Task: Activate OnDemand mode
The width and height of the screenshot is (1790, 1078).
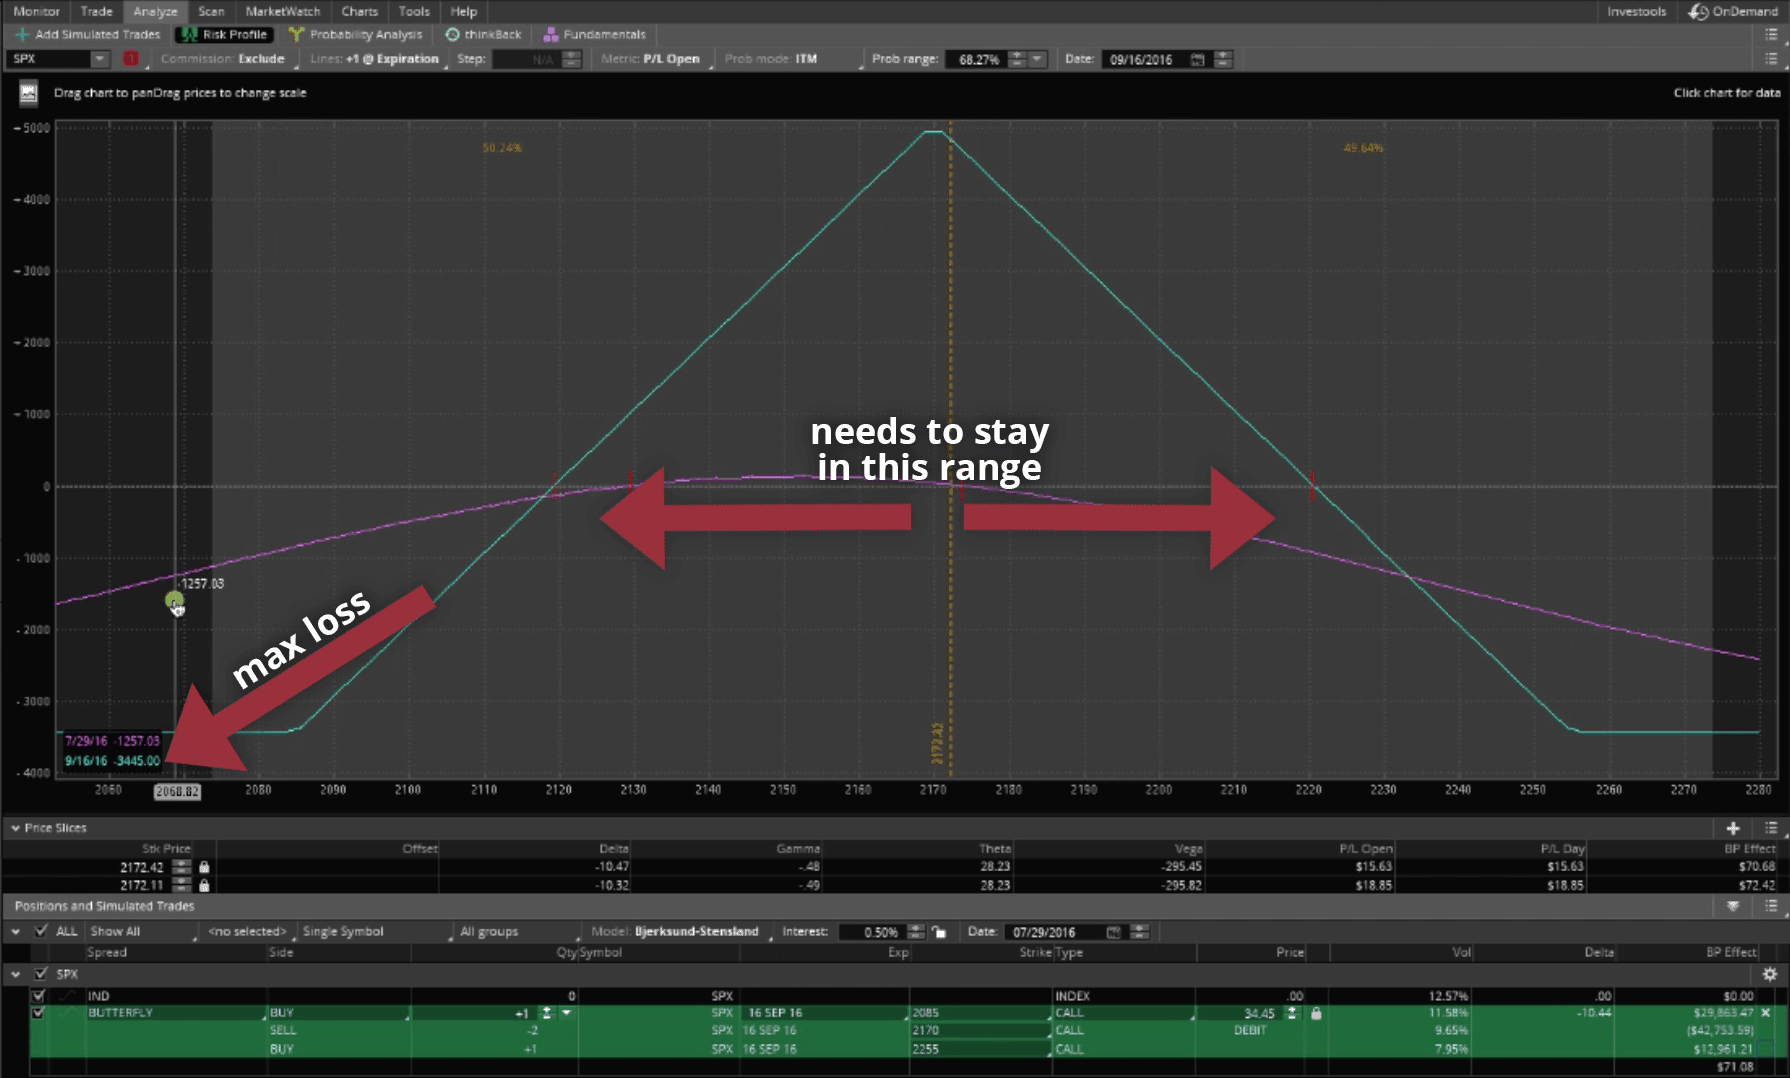Action: point(1733,11)
